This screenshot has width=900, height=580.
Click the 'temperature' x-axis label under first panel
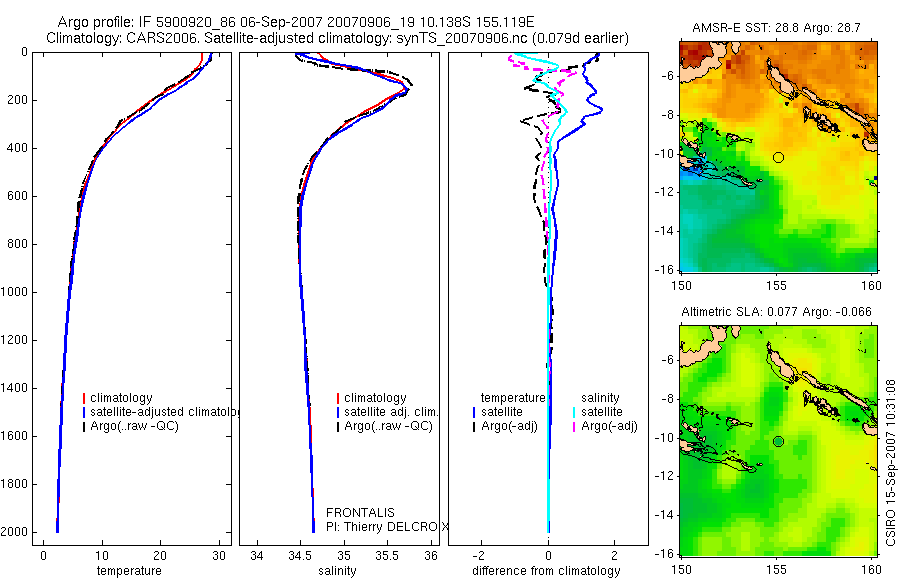(x=129, y=571)
